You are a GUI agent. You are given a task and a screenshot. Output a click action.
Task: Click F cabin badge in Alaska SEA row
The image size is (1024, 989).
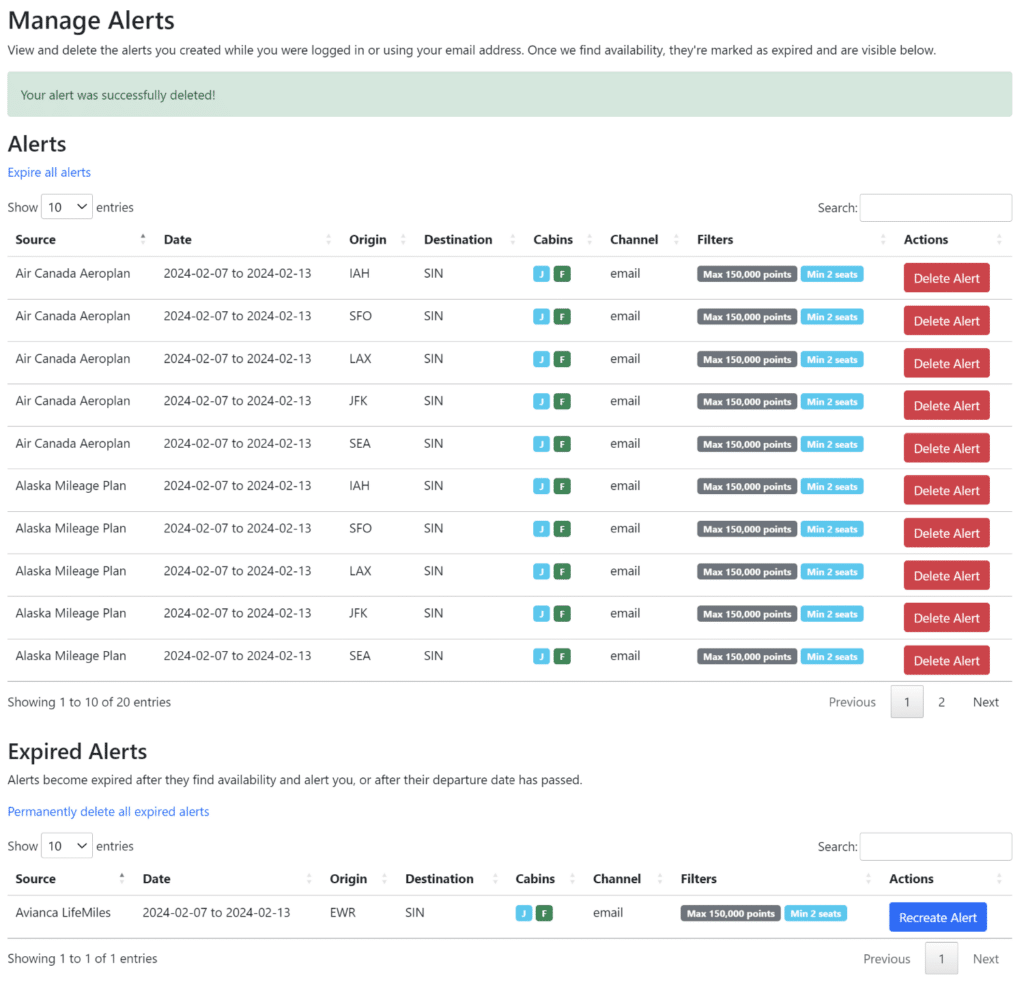(562, 657)
